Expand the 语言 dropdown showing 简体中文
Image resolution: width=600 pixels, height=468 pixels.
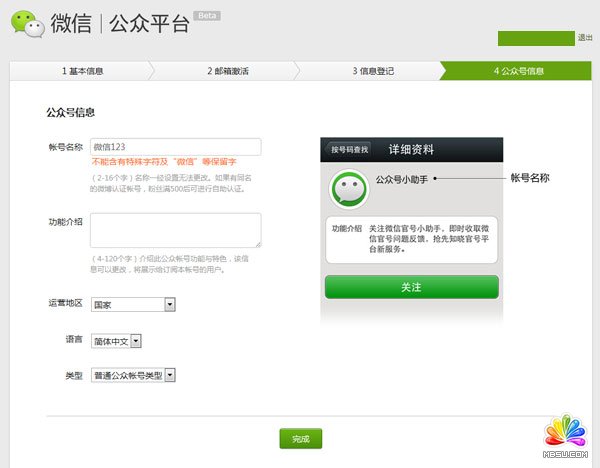tap(137, 341)
